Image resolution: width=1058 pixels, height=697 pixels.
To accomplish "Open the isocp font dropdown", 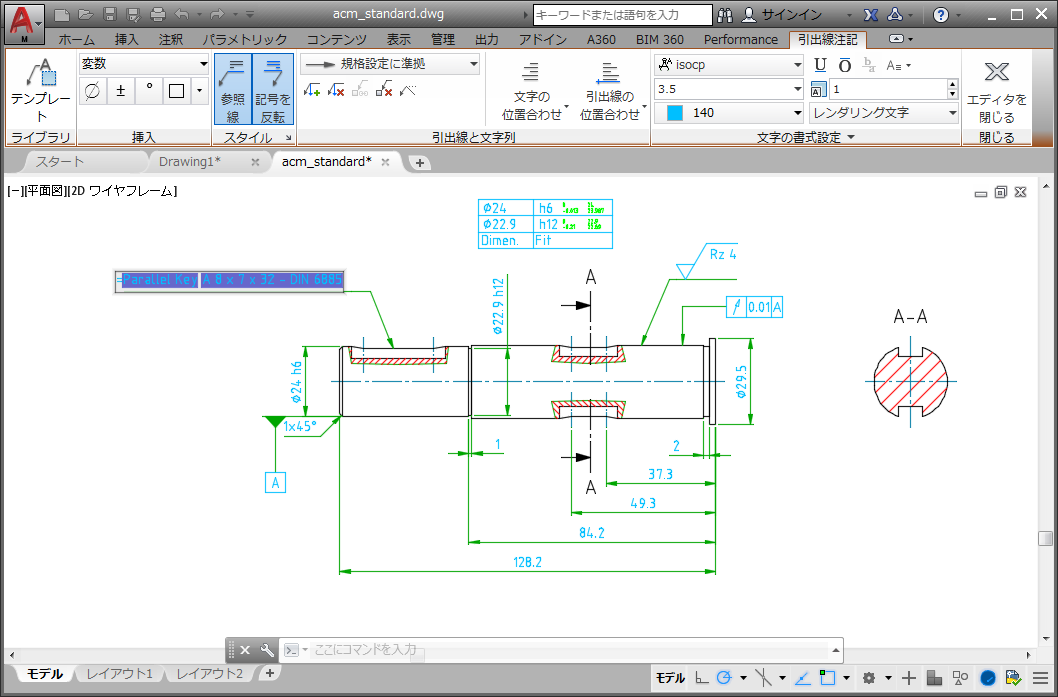I will pyautogui.click(x=729, y=65).
